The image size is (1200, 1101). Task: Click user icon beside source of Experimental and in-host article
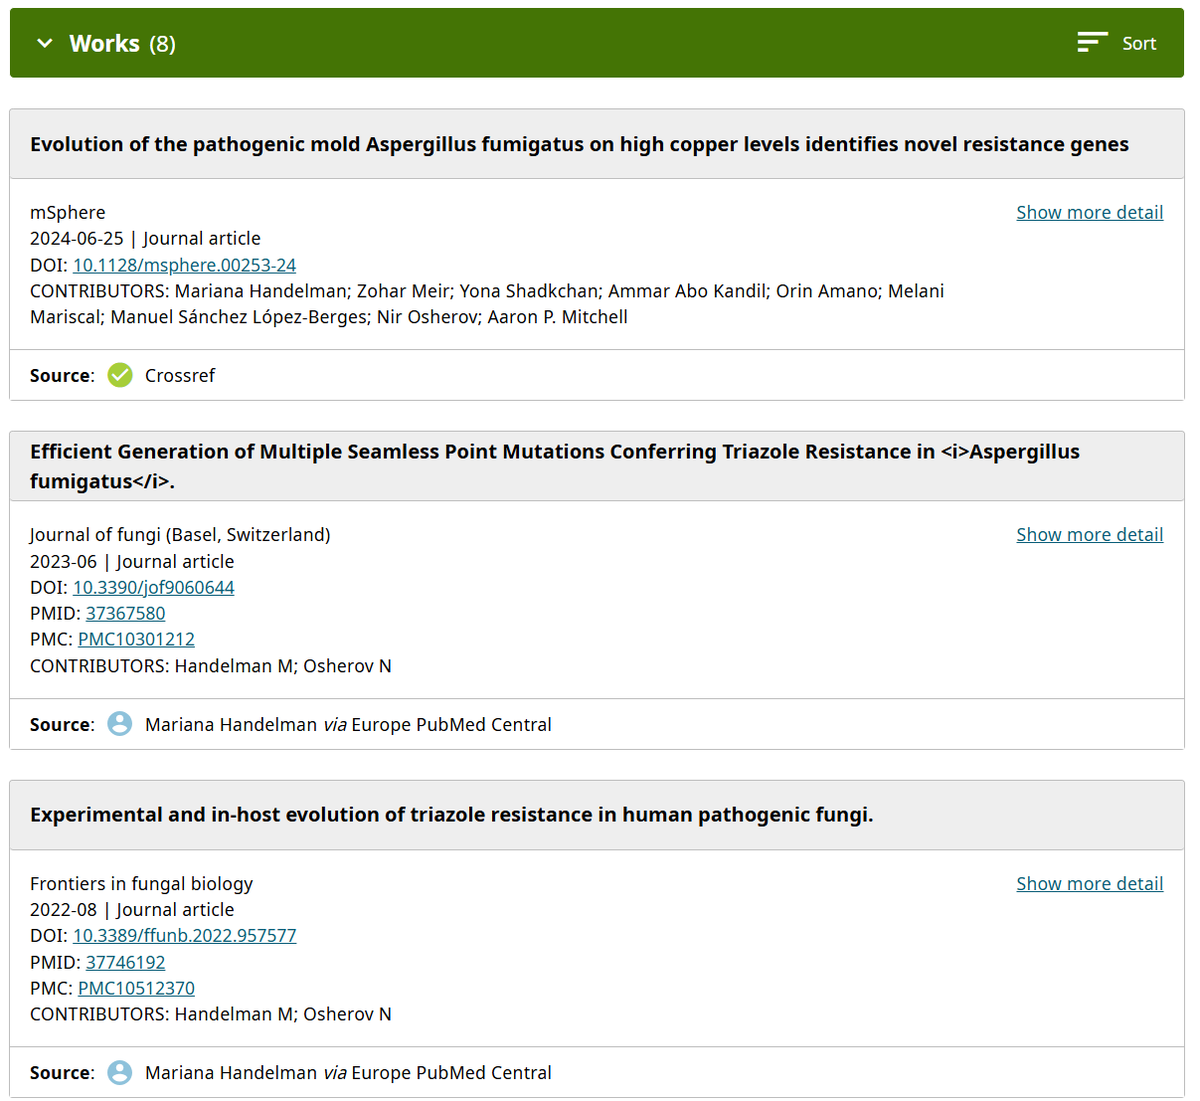pos(120,1072)
